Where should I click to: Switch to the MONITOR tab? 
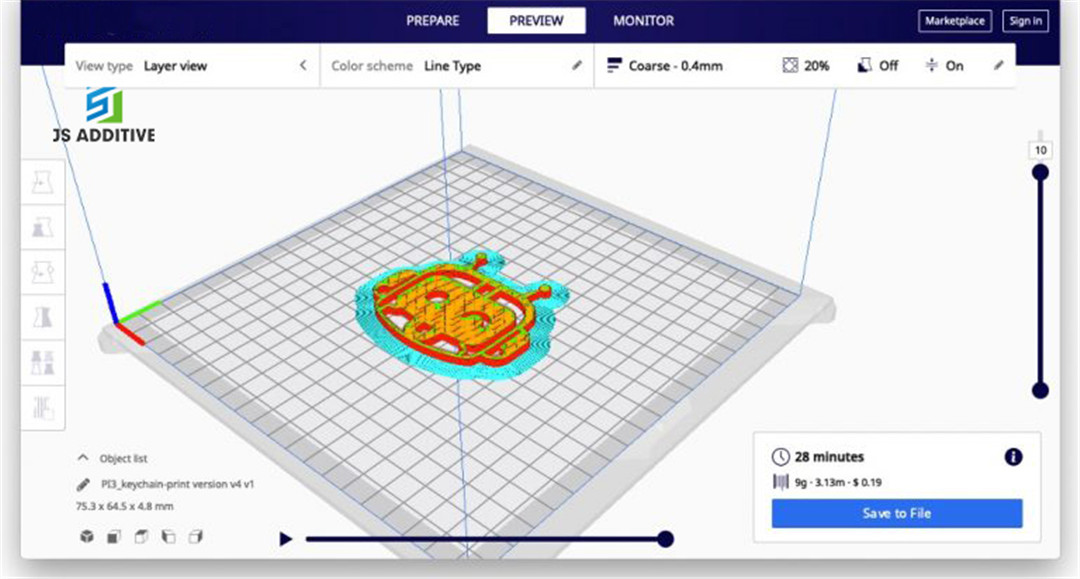coord(643,20)
